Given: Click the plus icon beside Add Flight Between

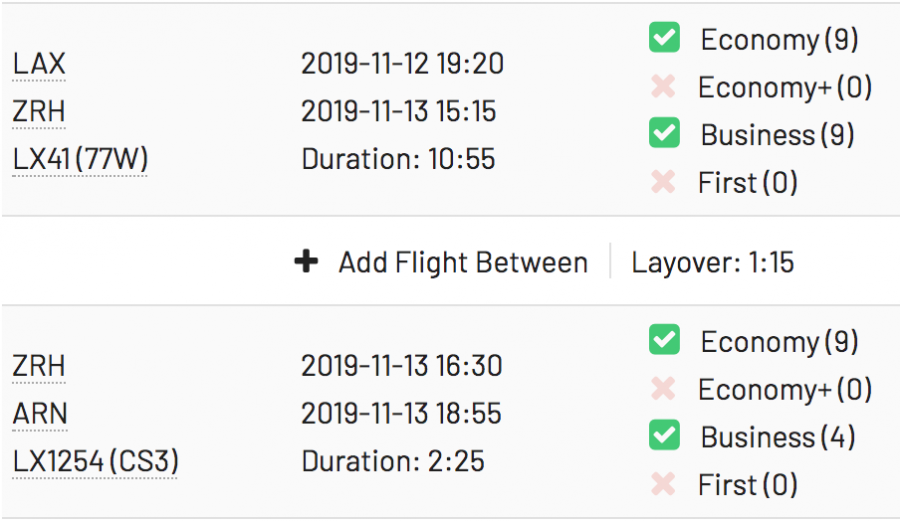Looking at the screenshot, I should [306, 262].
